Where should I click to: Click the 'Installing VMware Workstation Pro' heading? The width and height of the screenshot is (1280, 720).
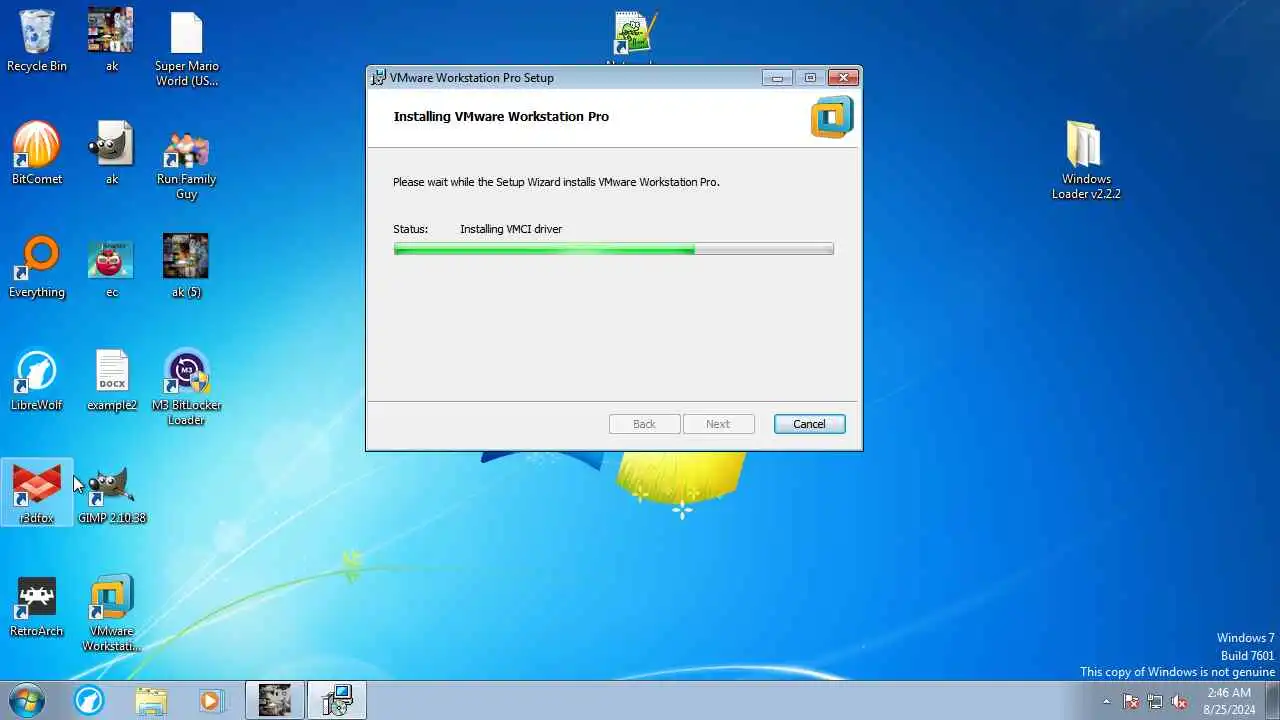click(x=501, y=116)
